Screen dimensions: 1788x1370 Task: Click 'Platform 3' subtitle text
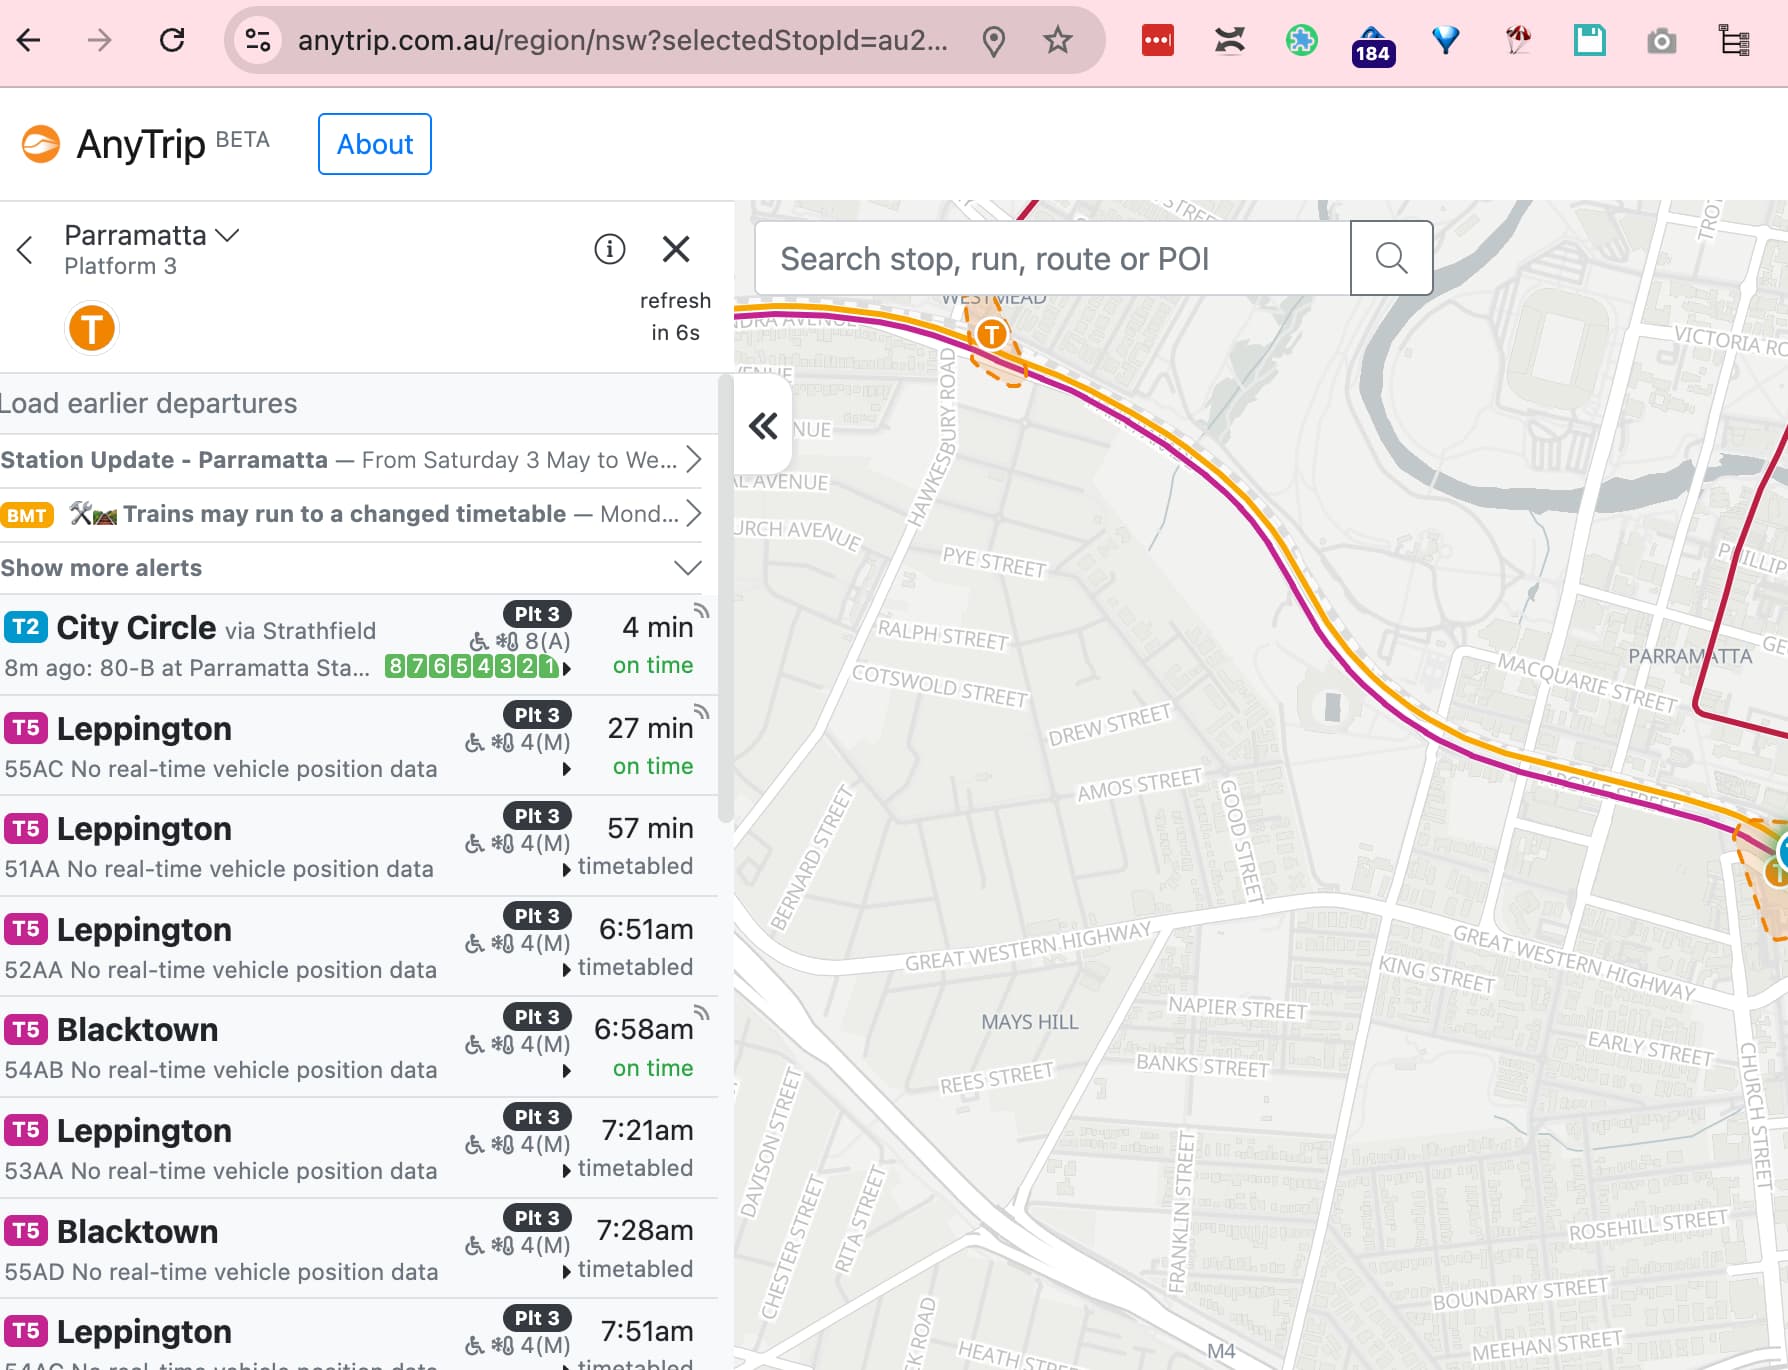(x=120, y=266)
